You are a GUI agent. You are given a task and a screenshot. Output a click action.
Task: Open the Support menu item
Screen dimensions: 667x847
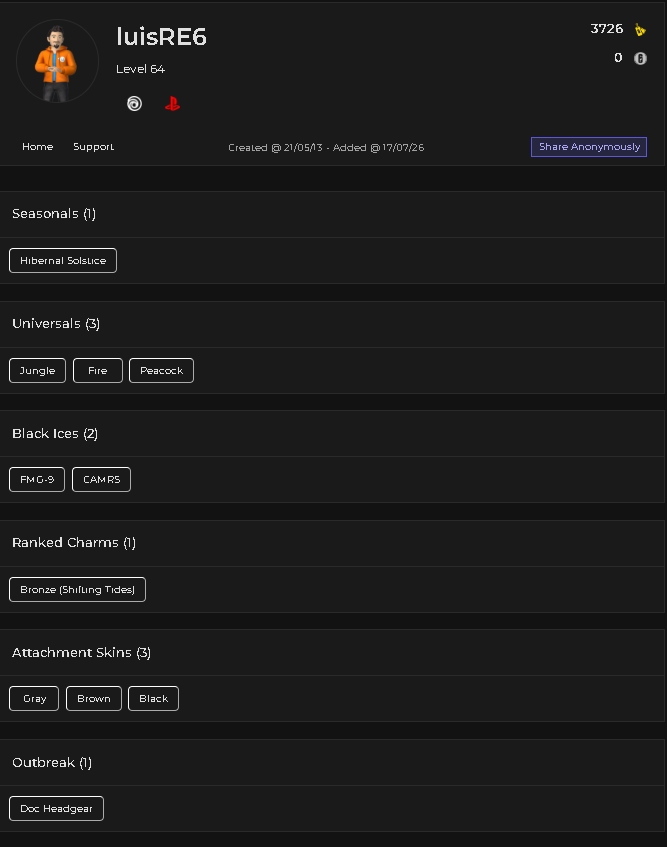click(93, 146)
